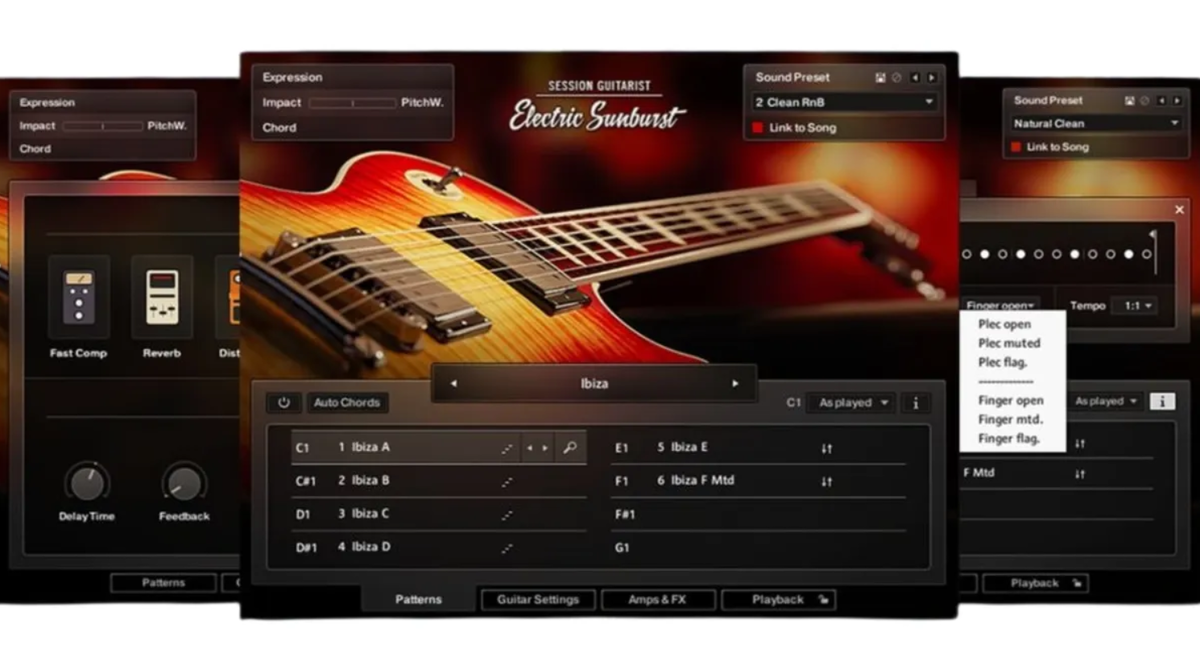Choose Plec muted from the dropdown list
1200x666 pixels.
1009,344
